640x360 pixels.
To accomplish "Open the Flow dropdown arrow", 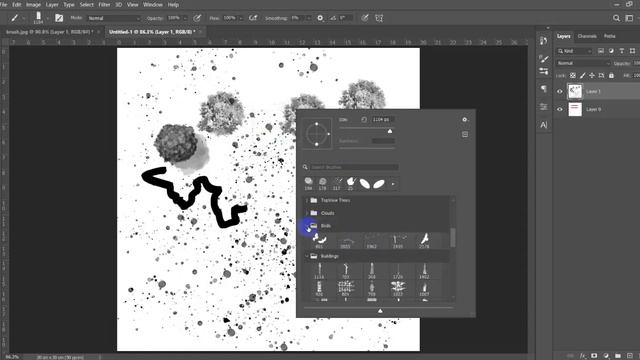I will (241, 18).
